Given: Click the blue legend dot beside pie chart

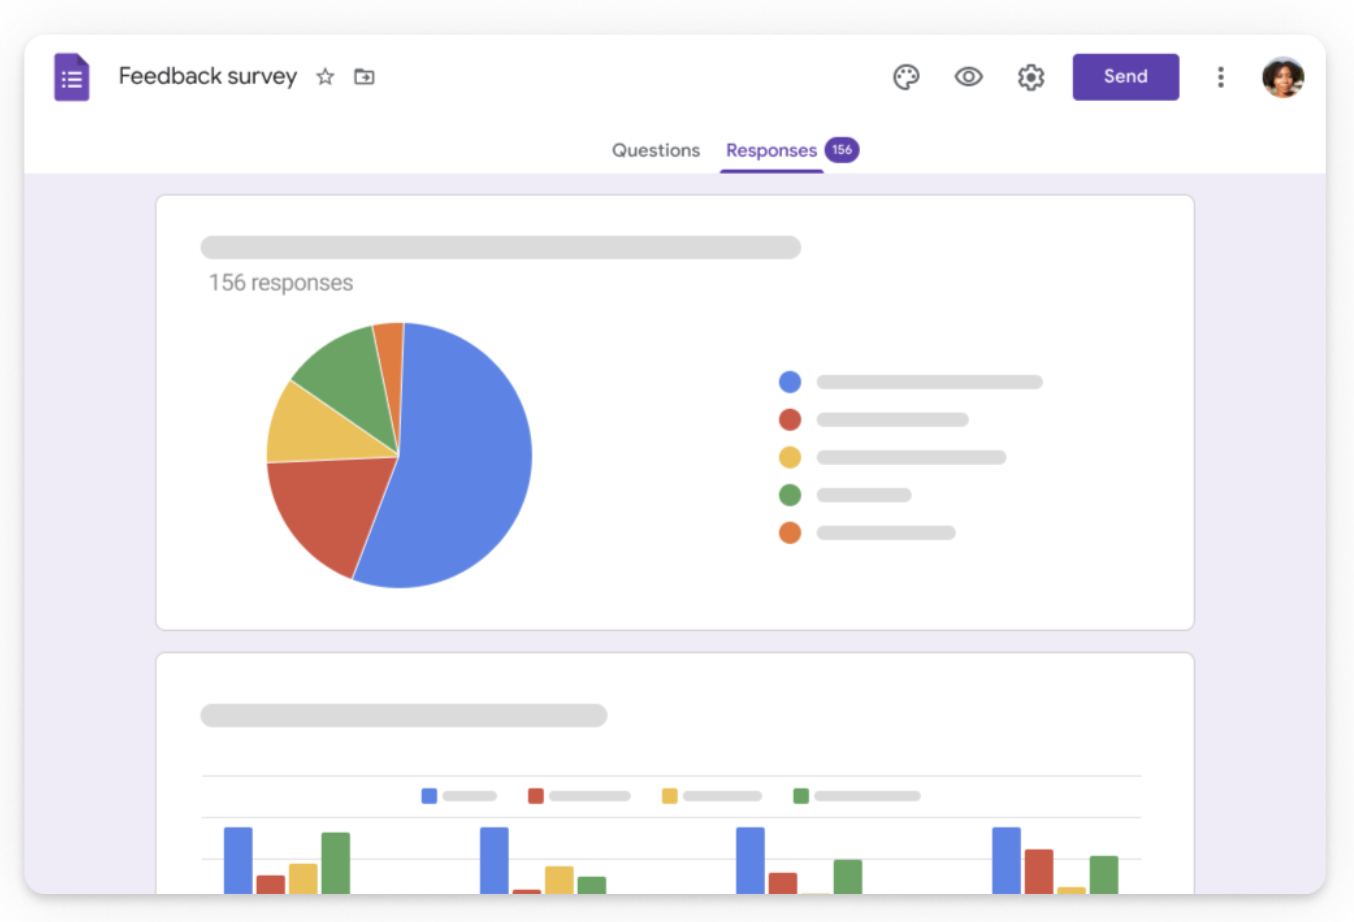Looking at the screenshot, I should click(x=790, y=382).
